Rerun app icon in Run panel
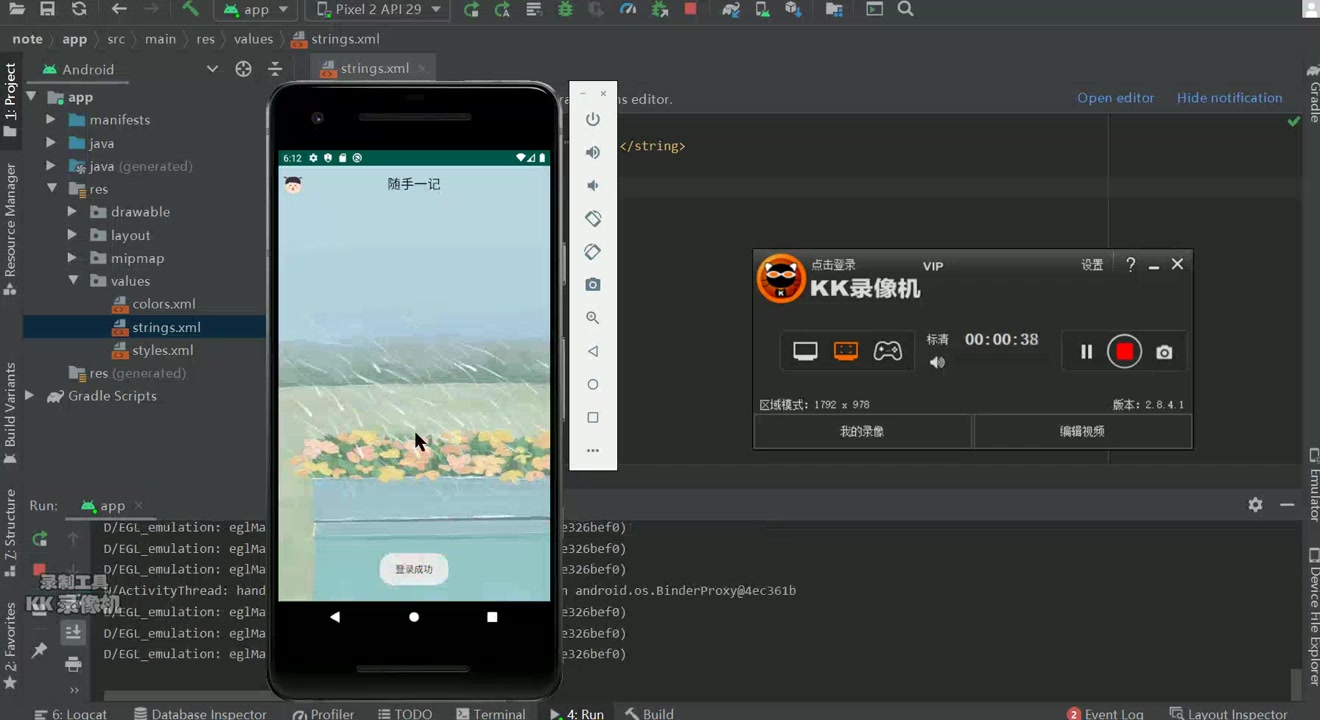Viewport: 1320px width, 720px height. point(40,539)
